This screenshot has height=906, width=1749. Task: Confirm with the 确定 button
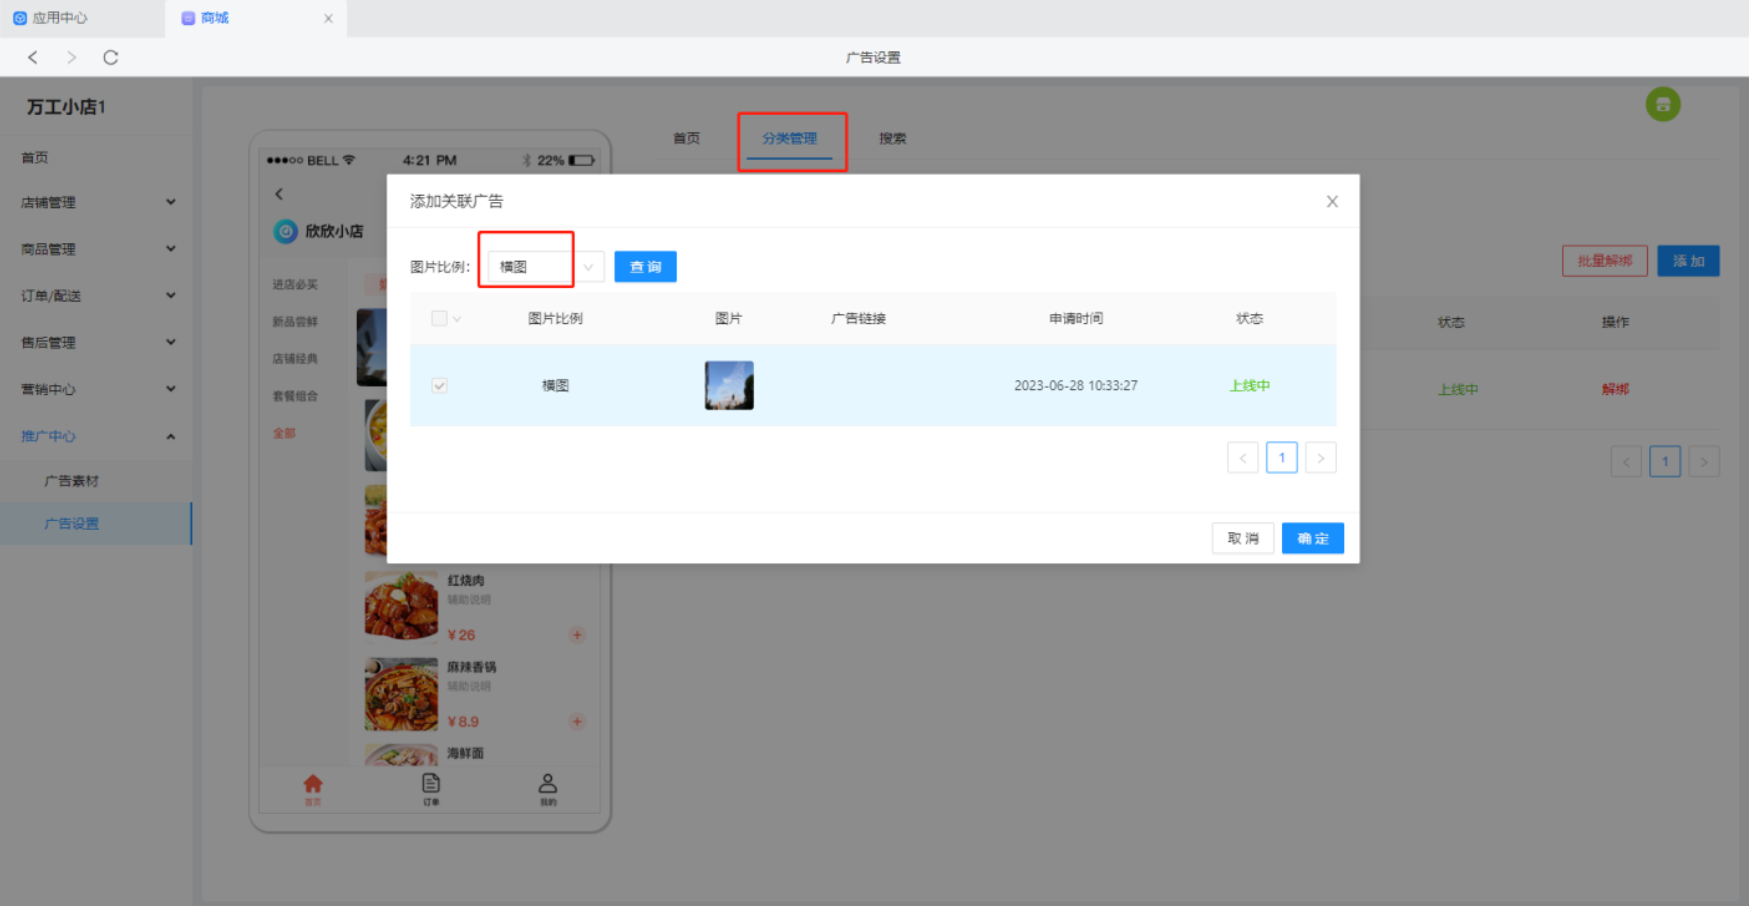(x=1312, y=539)
